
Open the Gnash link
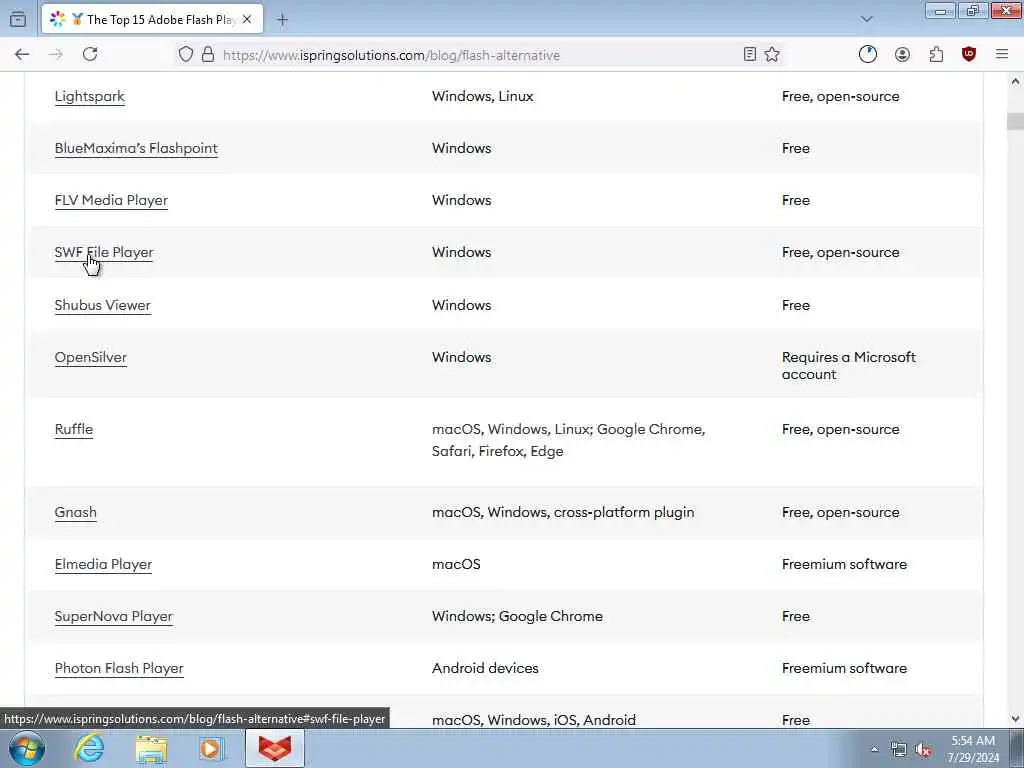point(76,512)
